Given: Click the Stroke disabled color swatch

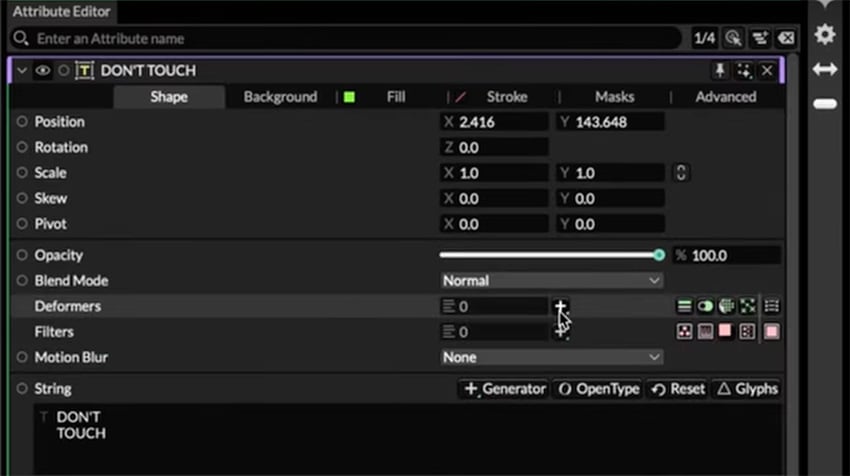Looking at the screenshot, I should pyautogui.click(x=460, y=97).
